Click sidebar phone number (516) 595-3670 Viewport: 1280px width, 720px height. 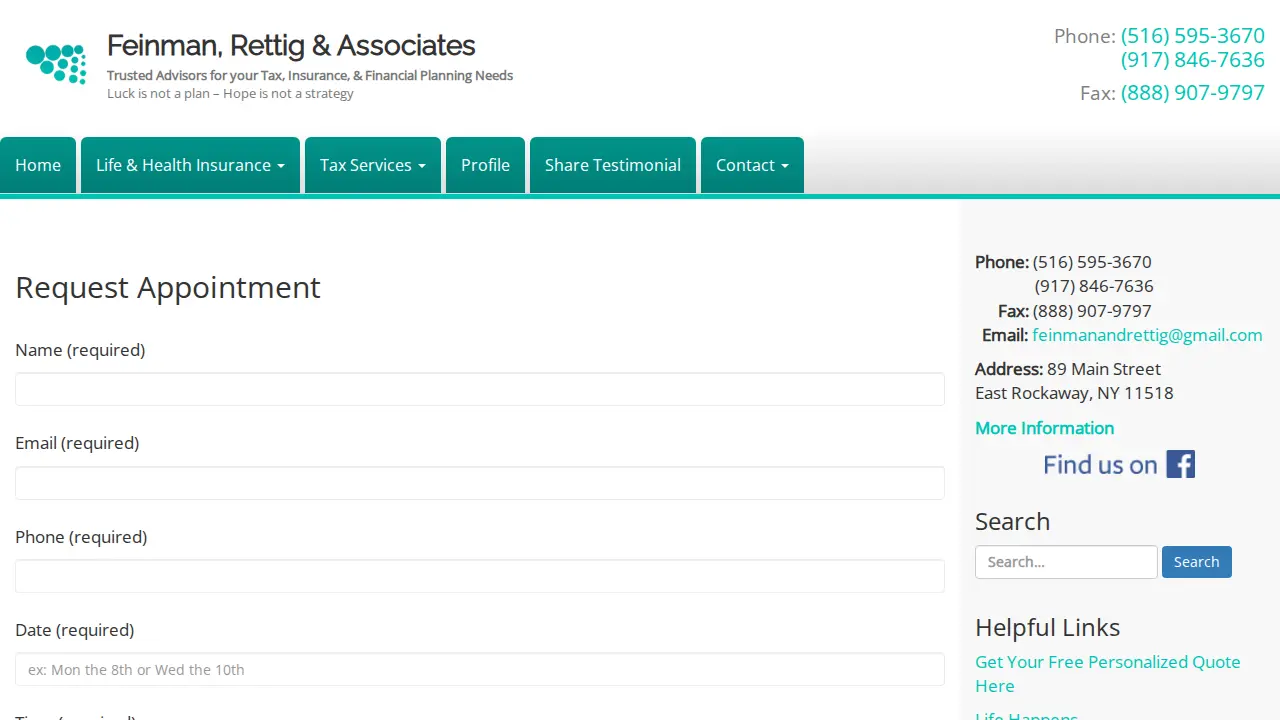1092,262
